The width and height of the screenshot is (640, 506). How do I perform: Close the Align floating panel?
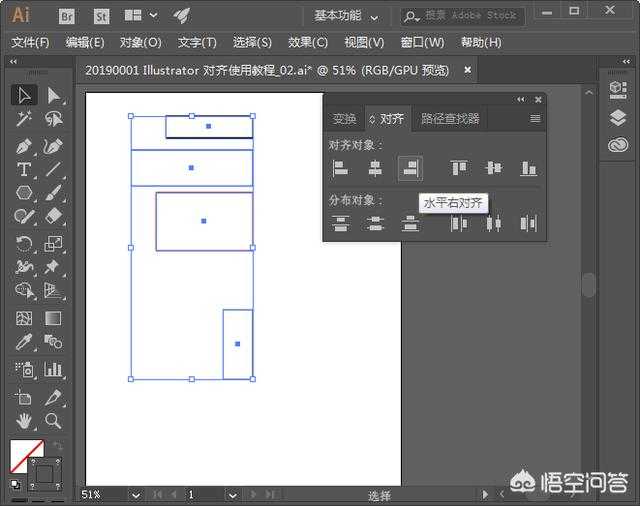538,100
